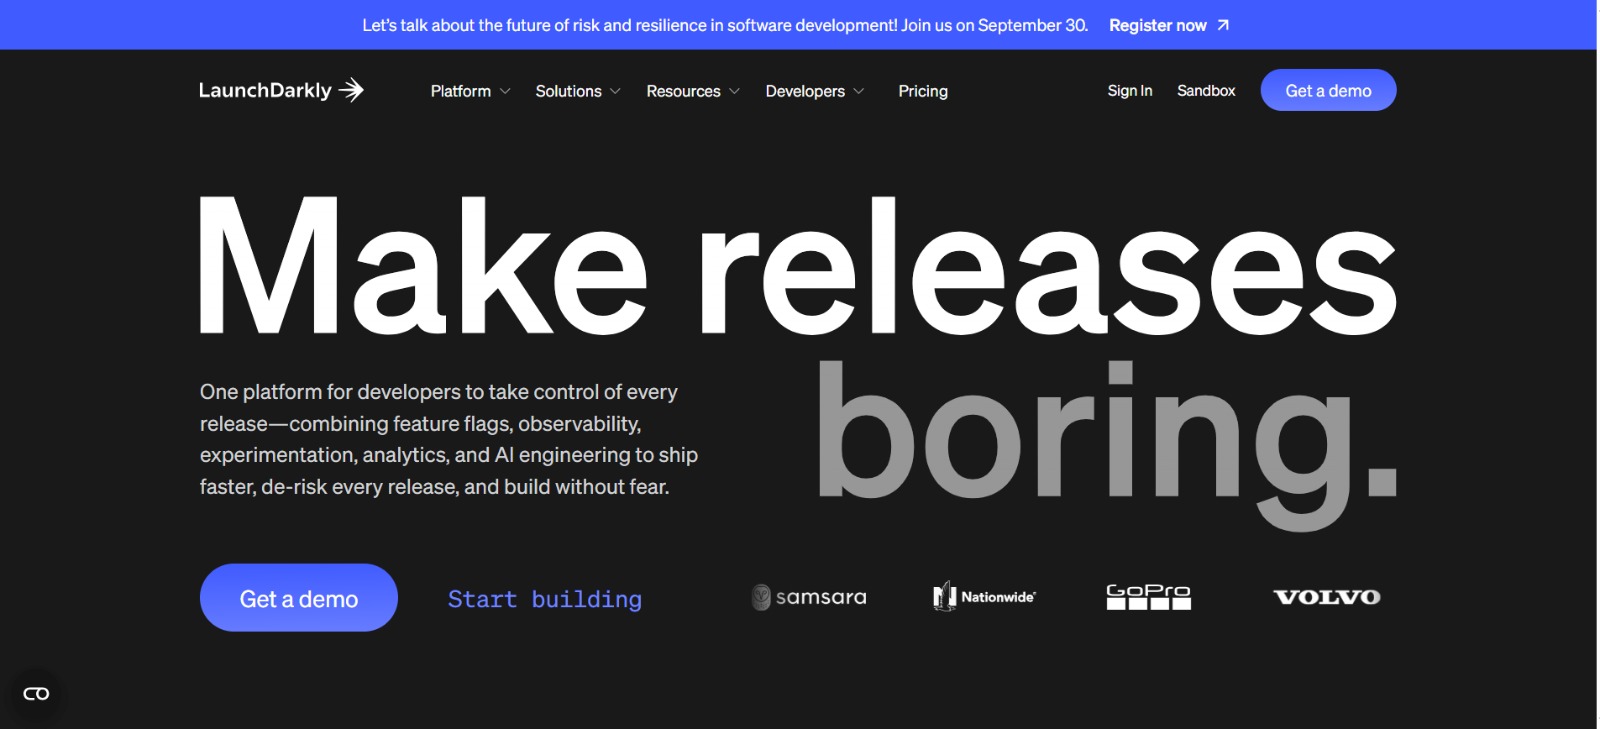This screenshot has height=729, width=1600.
Task: Click the banner text about September 30
Action: (x=725, y=25)
